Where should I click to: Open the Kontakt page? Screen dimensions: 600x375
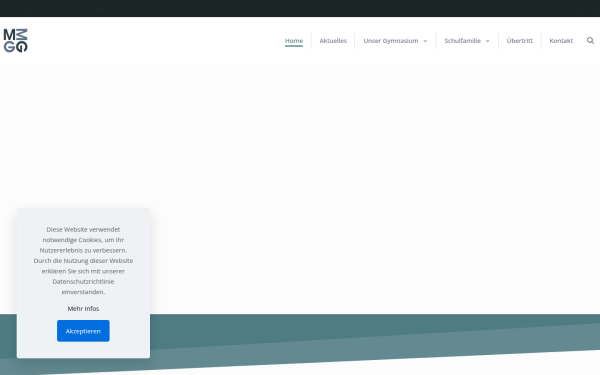(x=561, y=41)
